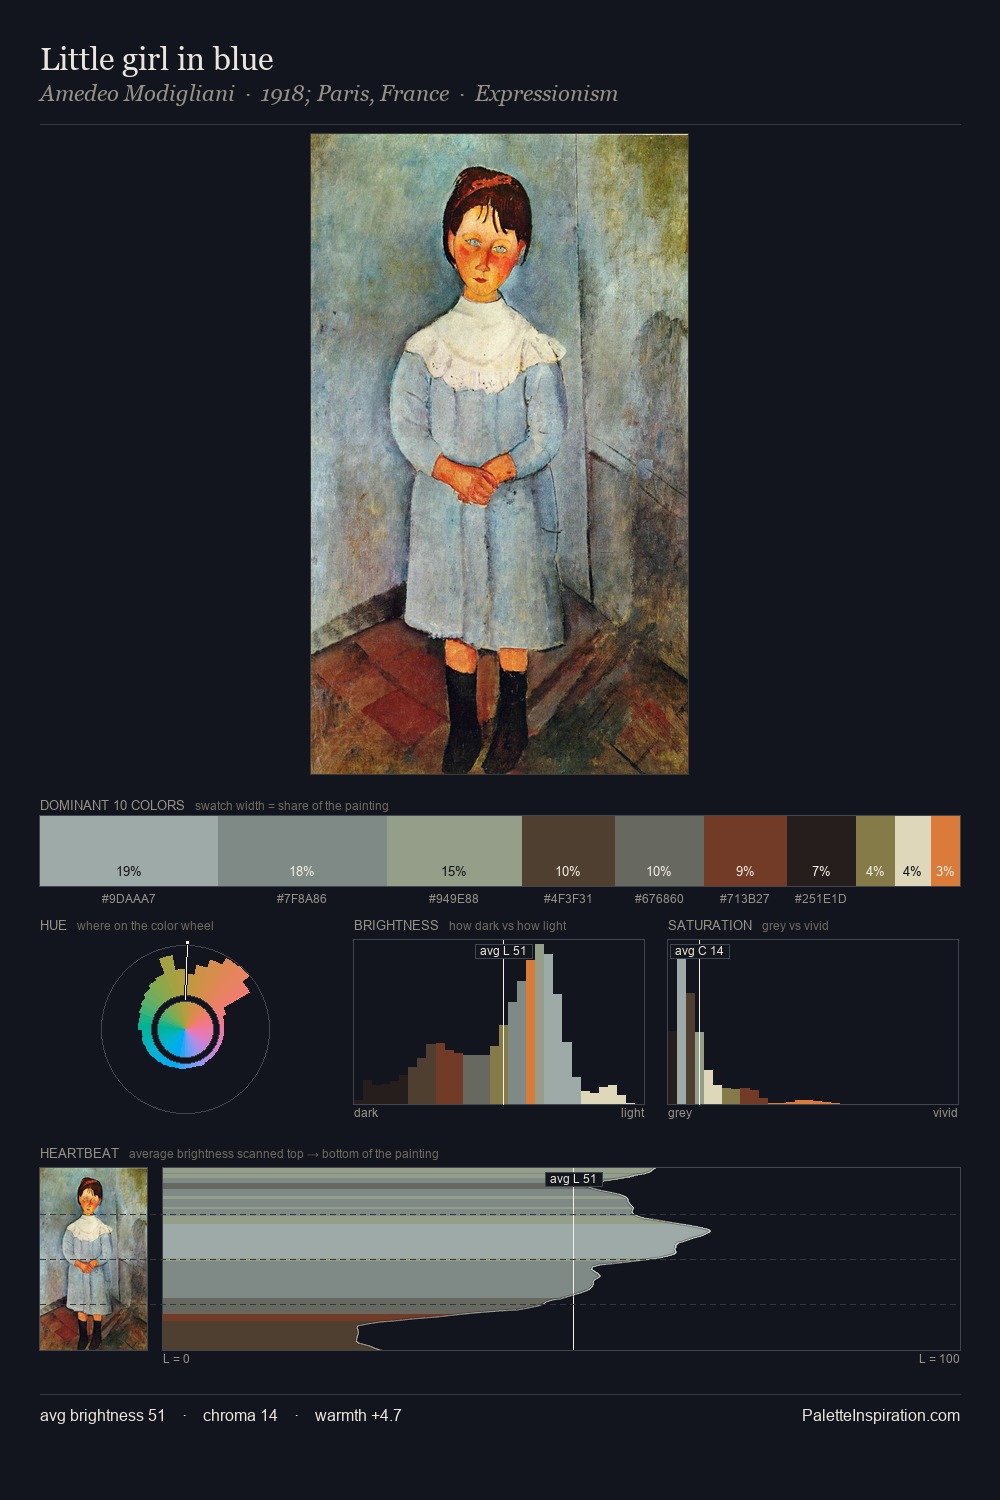1000x1500 pixels.
Task: Click the 'warmth +4.7' footer stat
Action: pyautogui.click(x=358, y=1415)
